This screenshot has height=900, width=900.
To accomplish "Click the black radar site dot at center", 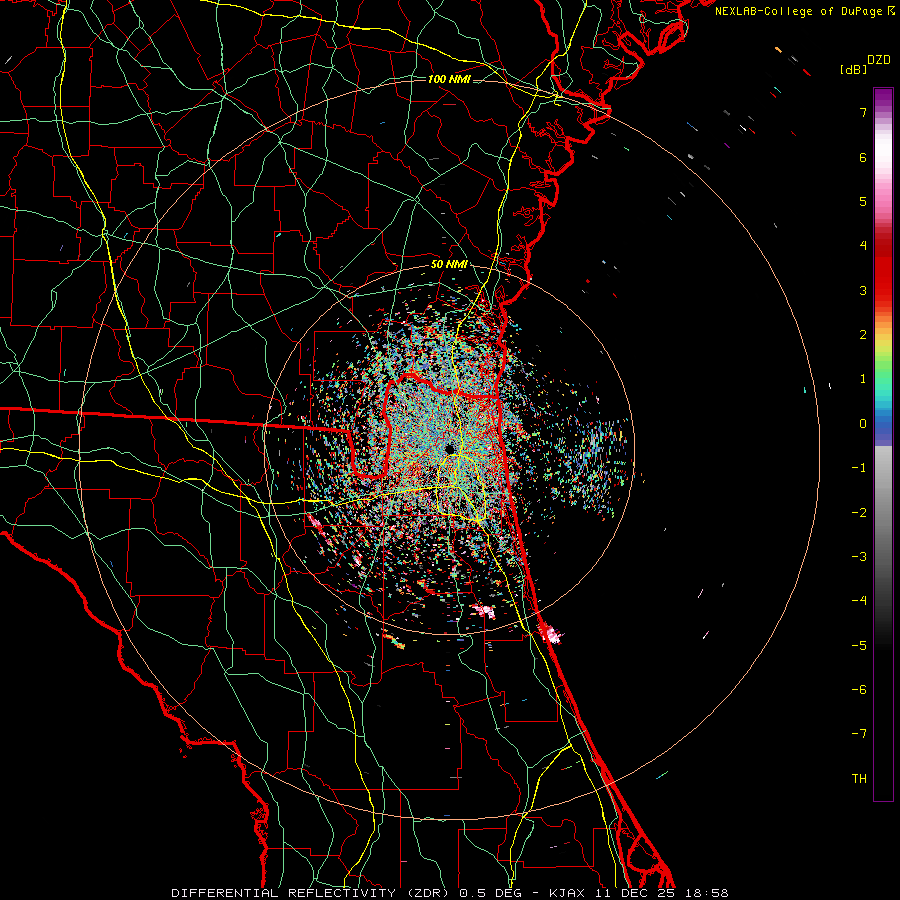I will [x=450, y=449].
